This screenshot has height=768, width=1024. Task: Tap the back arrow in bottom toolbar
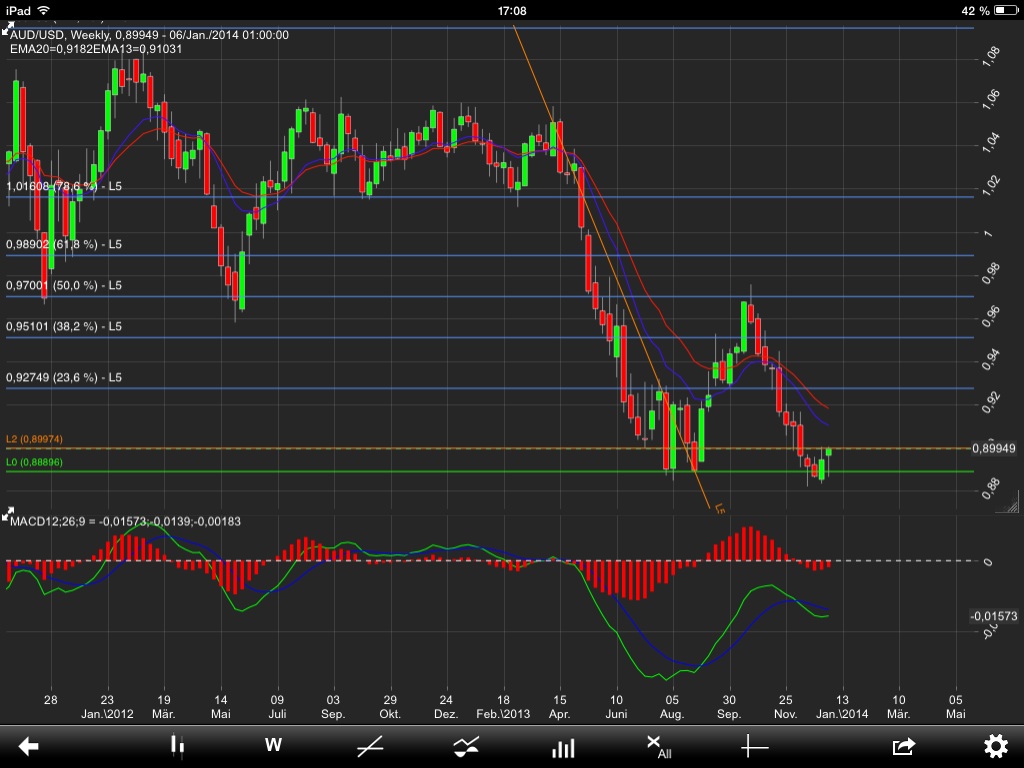coord(28,746)
